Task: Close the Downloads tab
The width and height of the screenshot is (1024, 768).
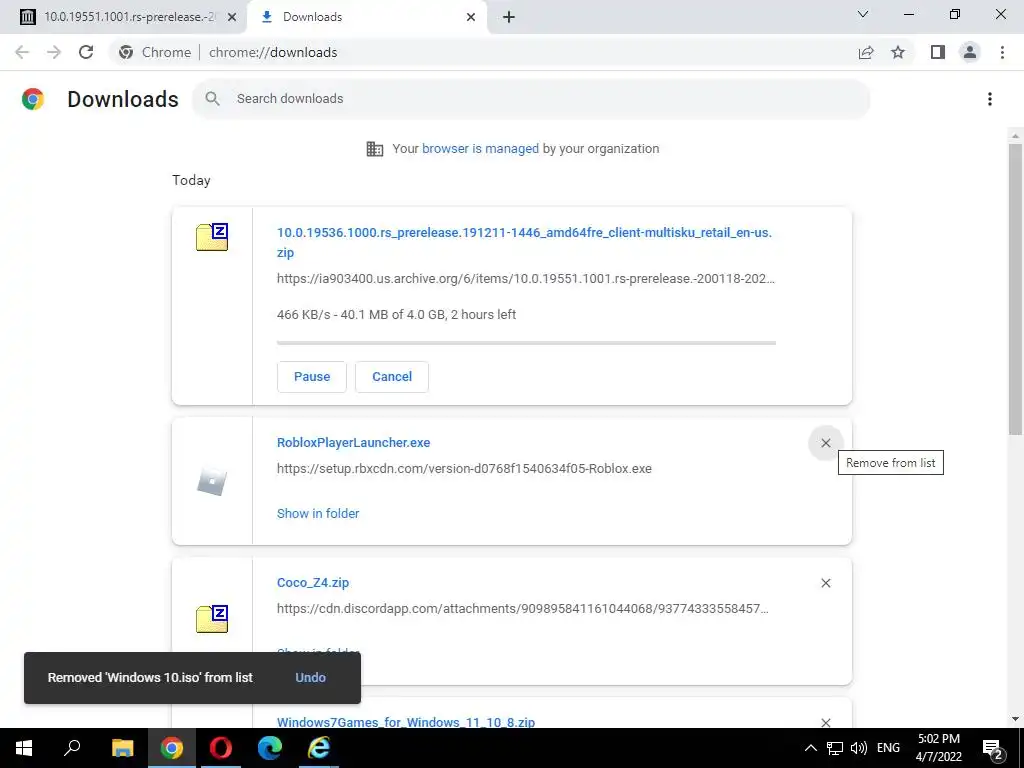Action: pos(471,17)
